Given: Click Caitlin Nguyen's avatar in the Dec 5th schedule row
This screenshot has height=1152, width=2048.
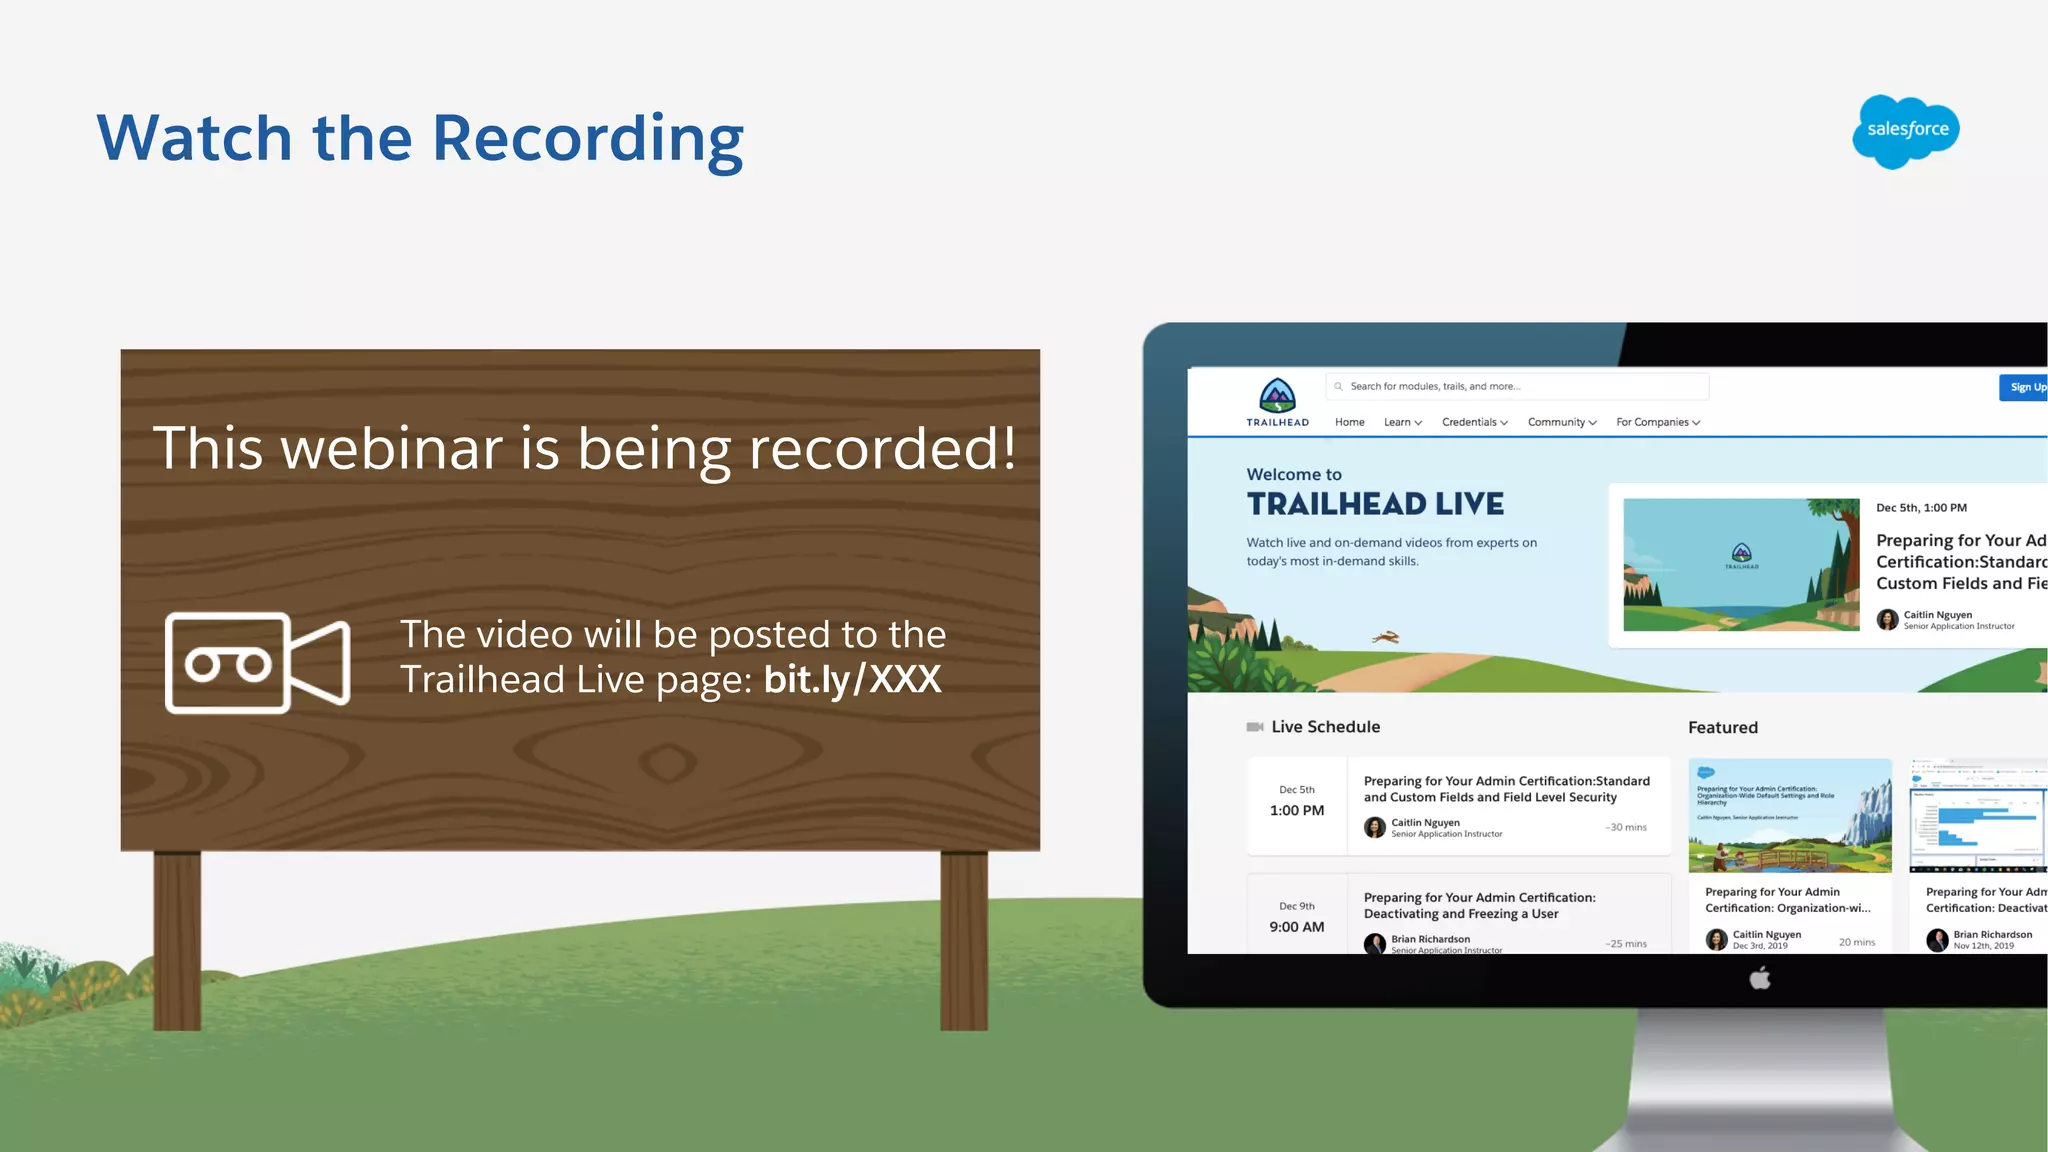Looking at the screenshot, I should pyautogui.click(x=1375, y=827).
